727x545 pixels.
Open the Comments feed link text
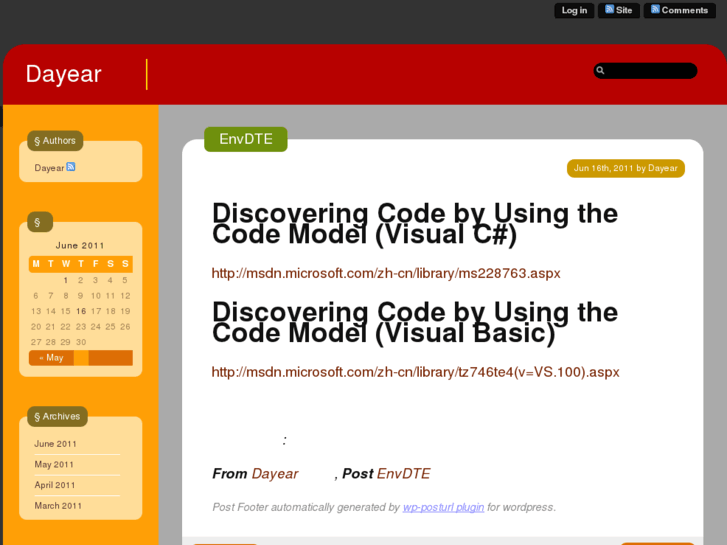pyautogui.click(x=684, y=10)
